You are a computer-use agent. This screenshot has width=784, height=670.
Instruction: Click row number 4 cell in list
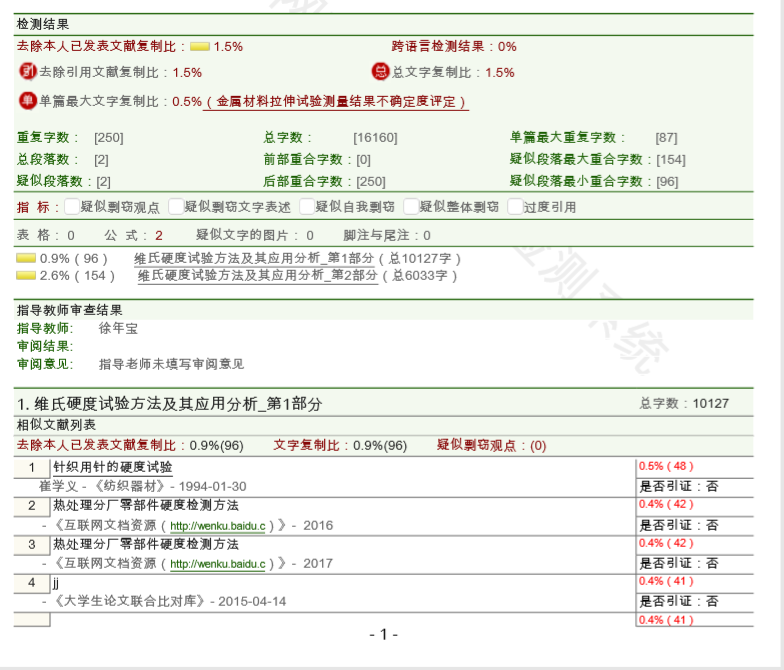[32, 582]
